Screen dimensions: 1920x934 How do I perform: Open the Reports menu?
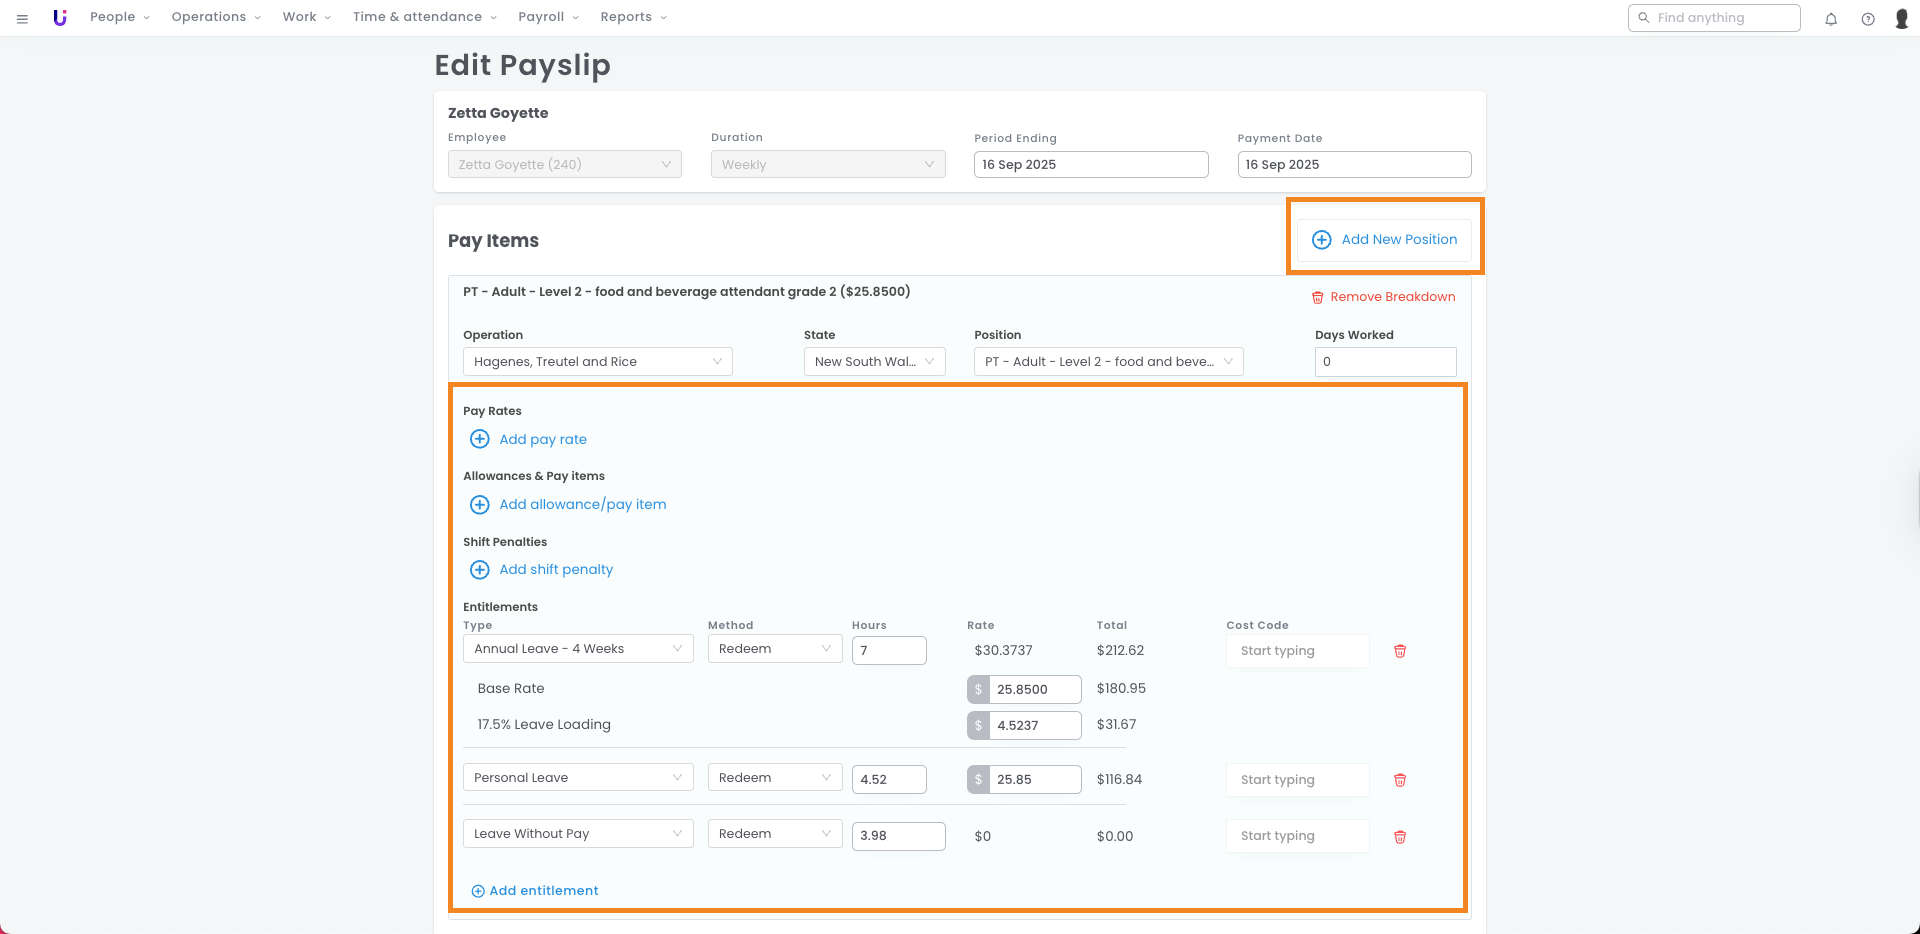point(633,17)
